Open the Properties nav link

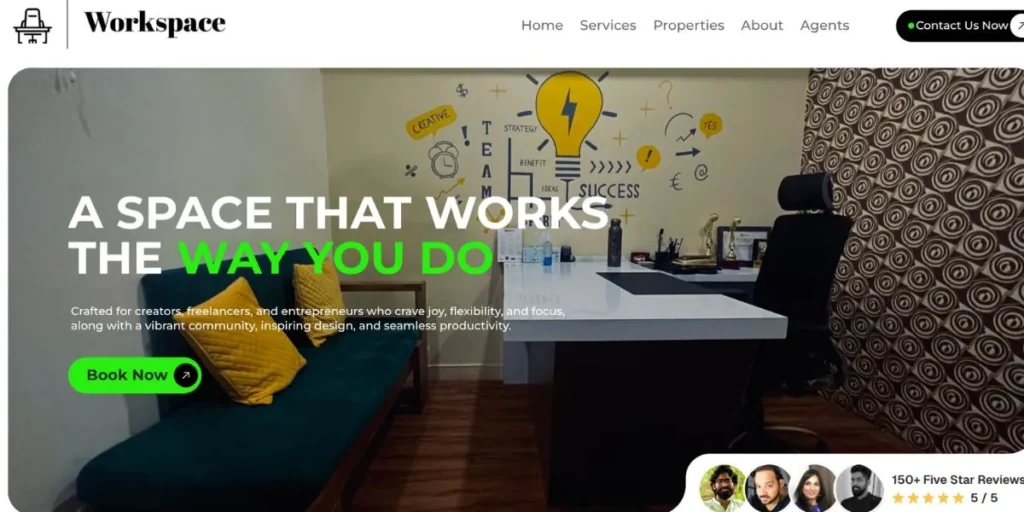click(688, 25)
